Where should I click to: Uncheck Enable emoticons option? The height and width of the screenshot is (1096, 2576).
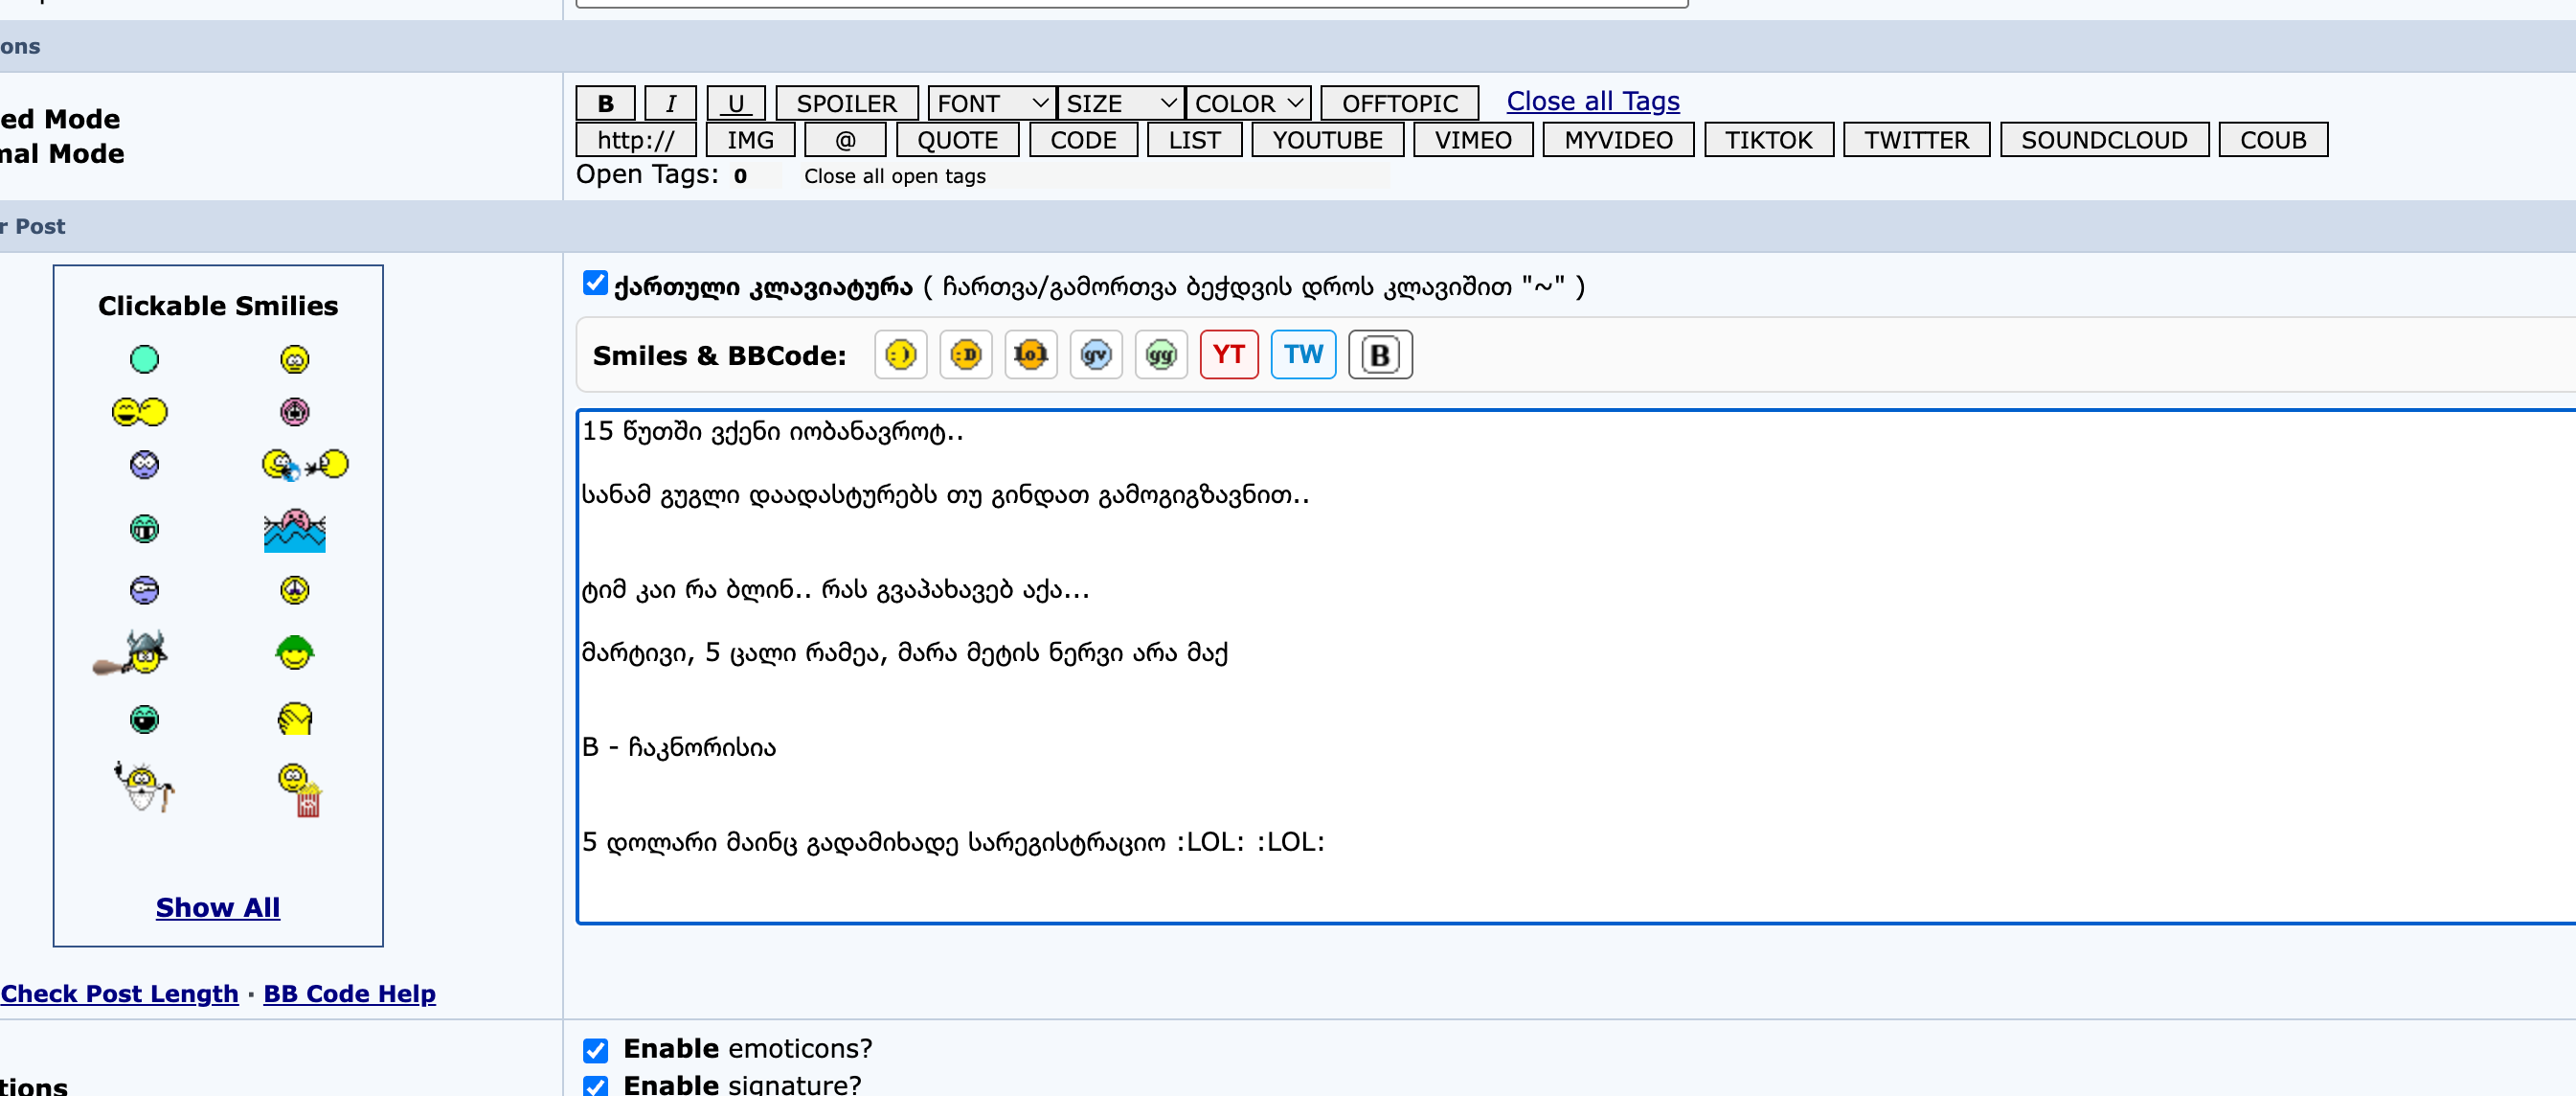point(595,1050)
